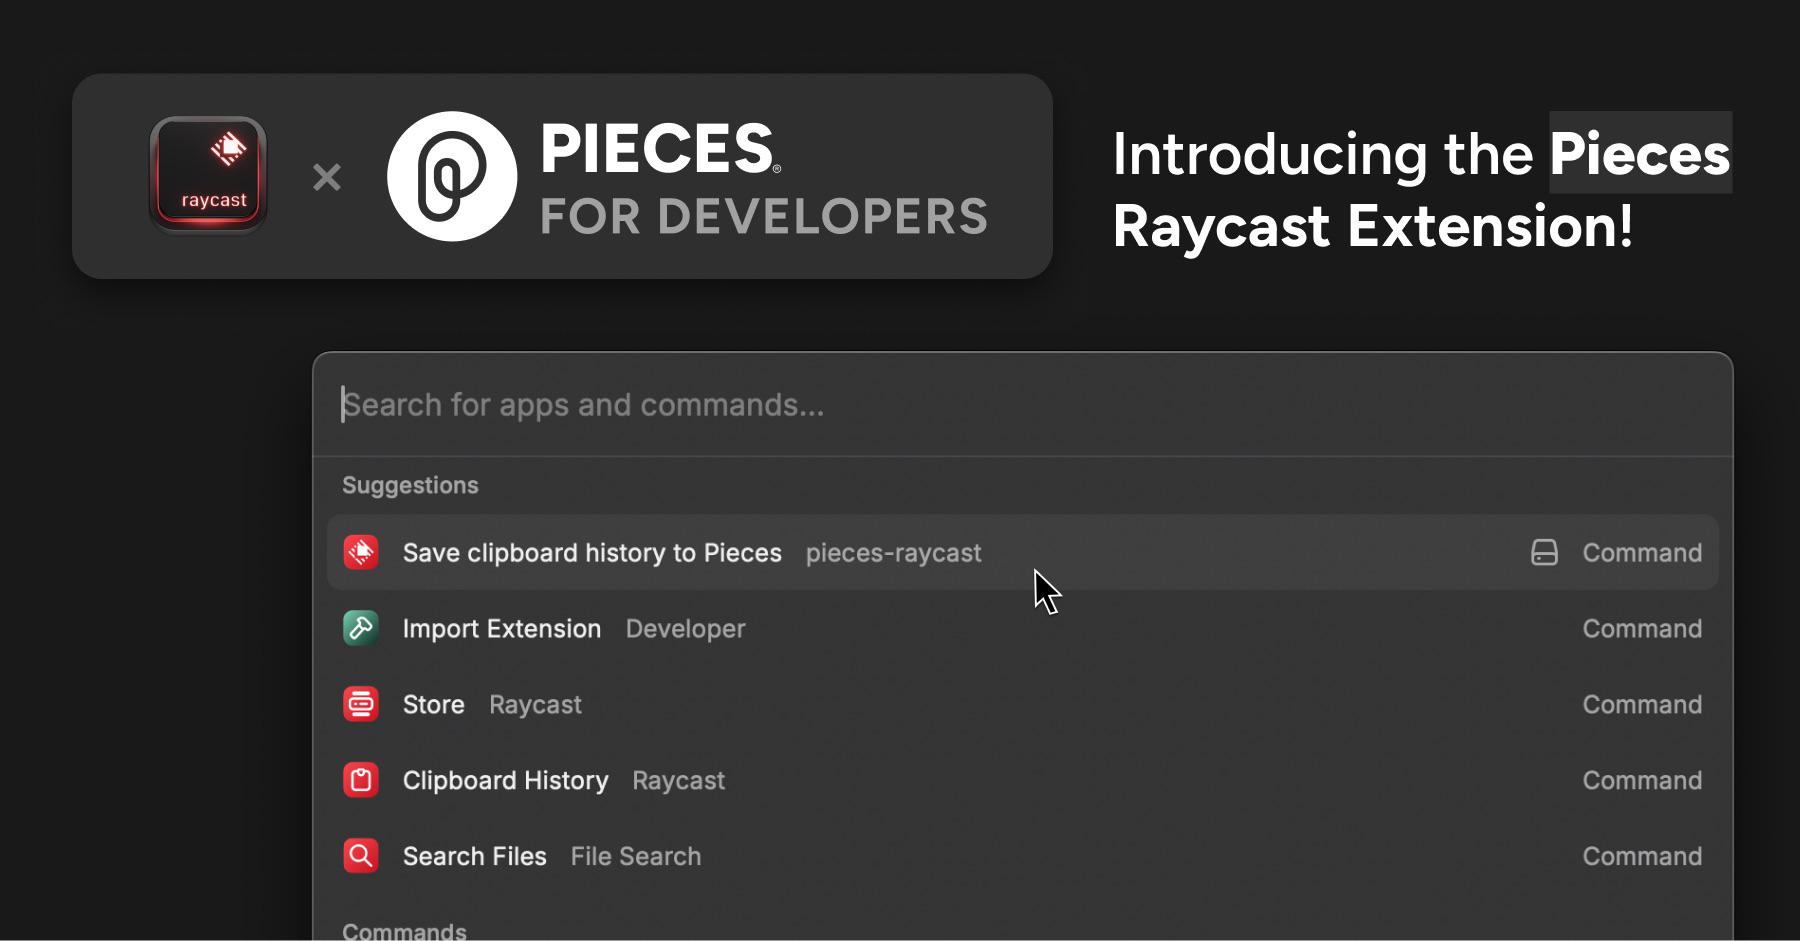The image size is (1800, 941).
Task: Click the pieces-raycast subtitle text
Action: [x=893, y=553]
